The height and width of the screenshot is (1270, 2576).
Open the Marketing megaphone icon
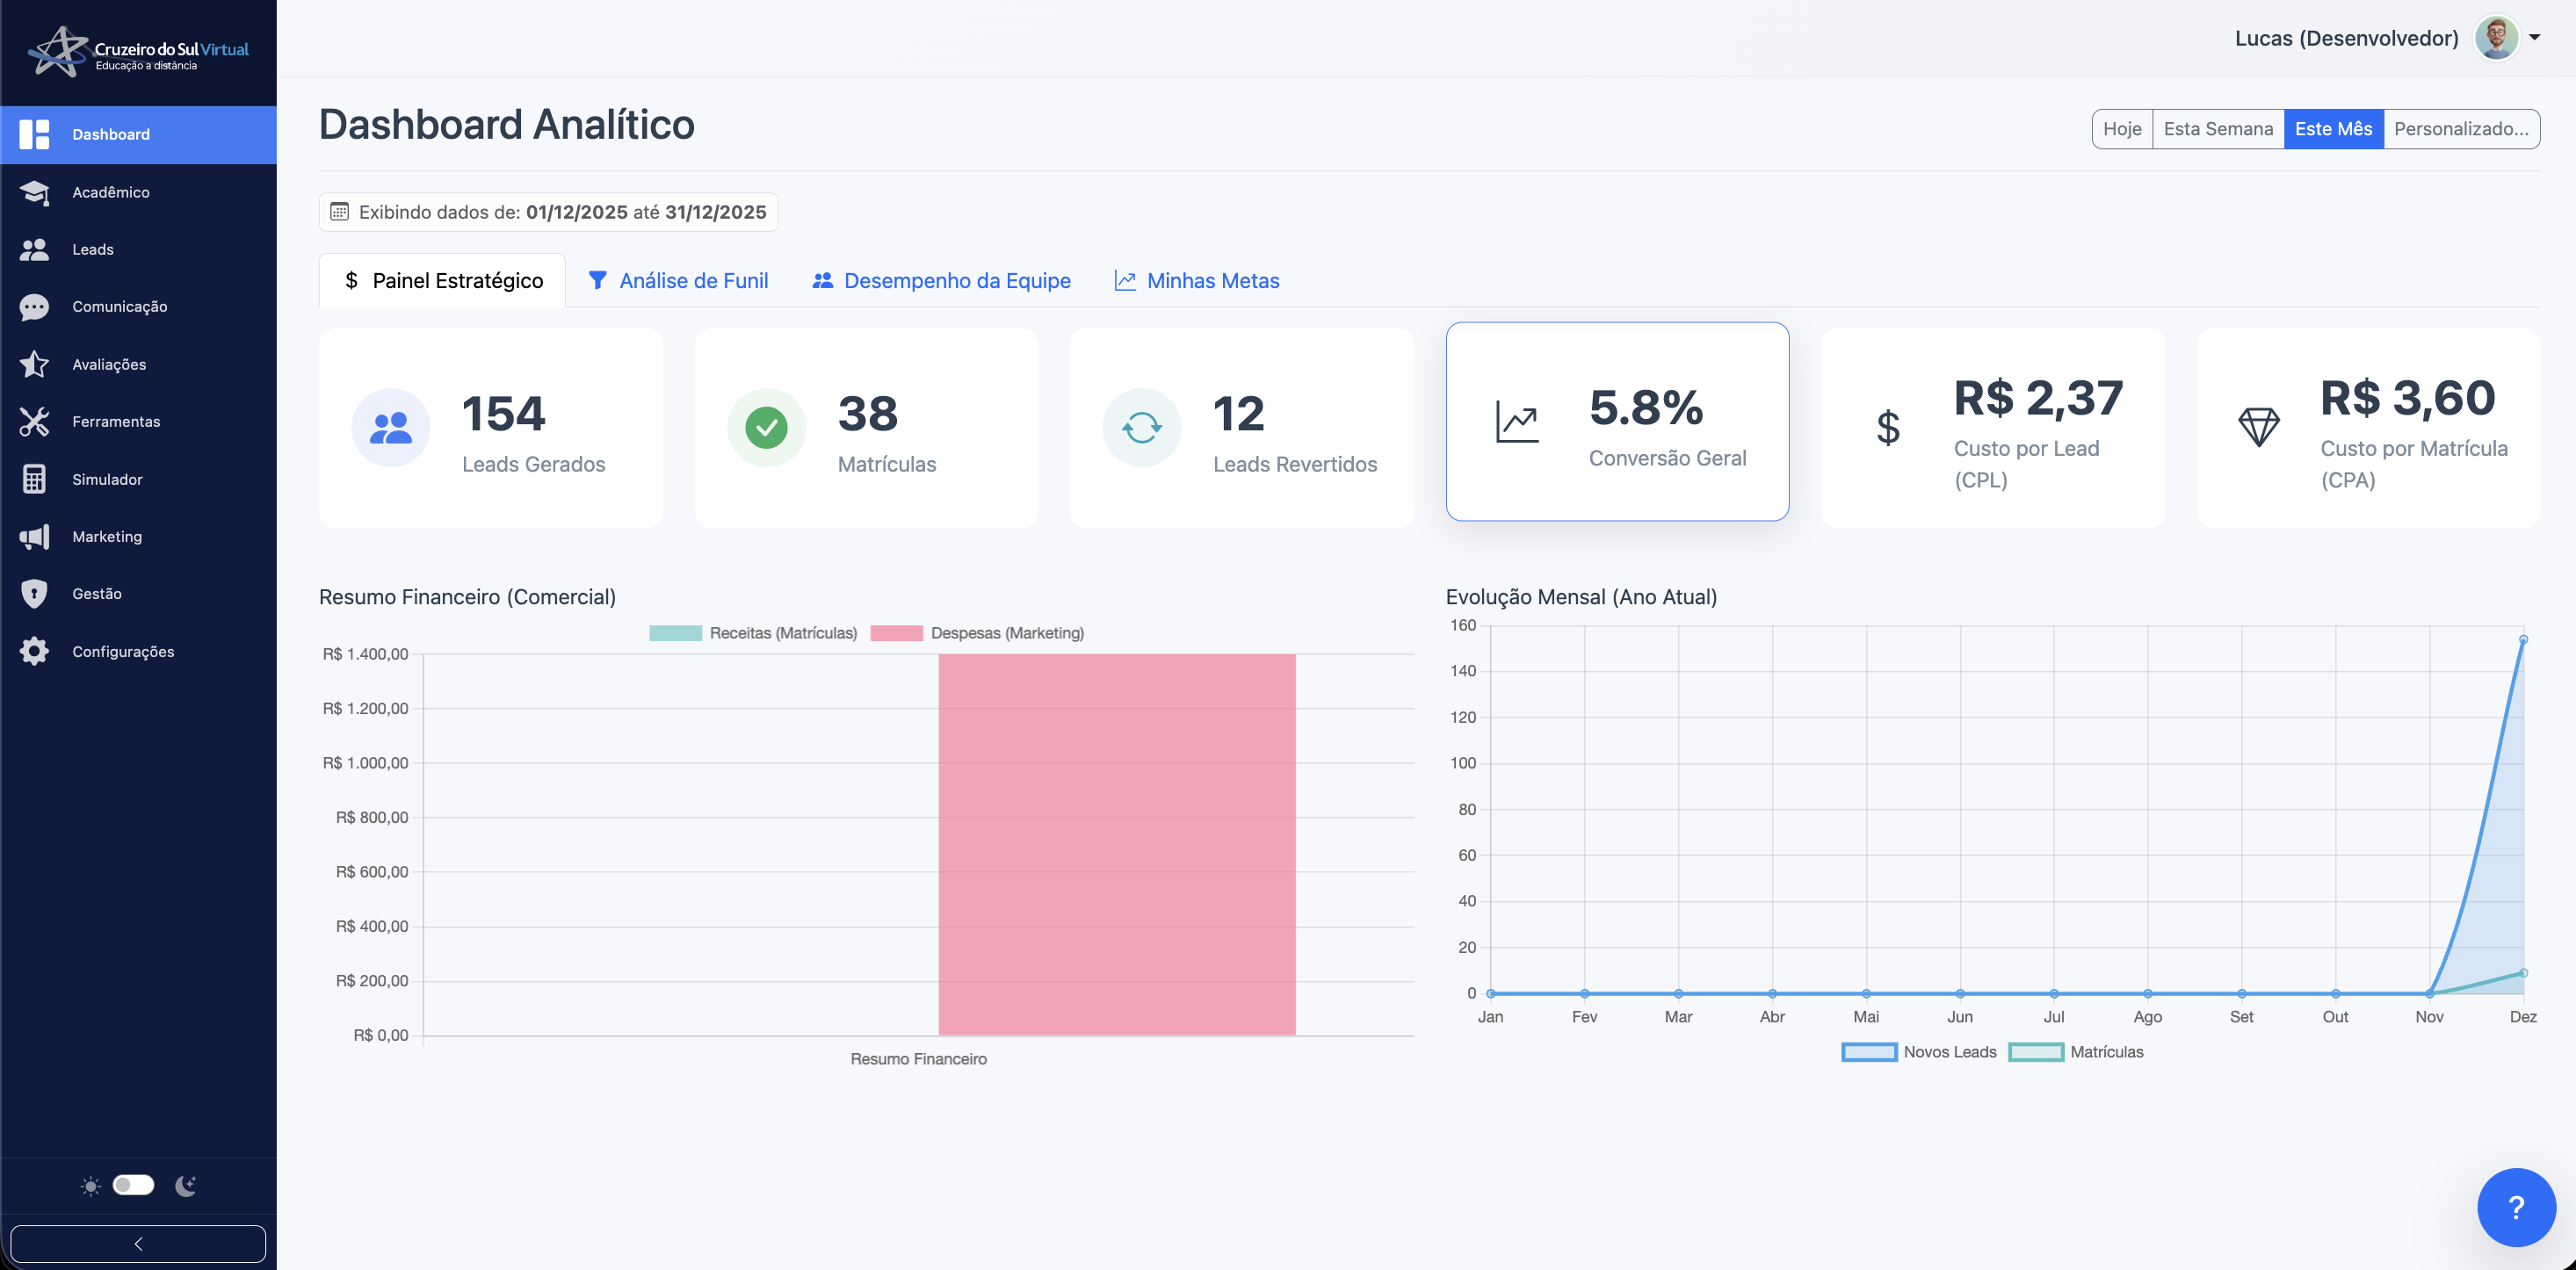coord(35,536)
